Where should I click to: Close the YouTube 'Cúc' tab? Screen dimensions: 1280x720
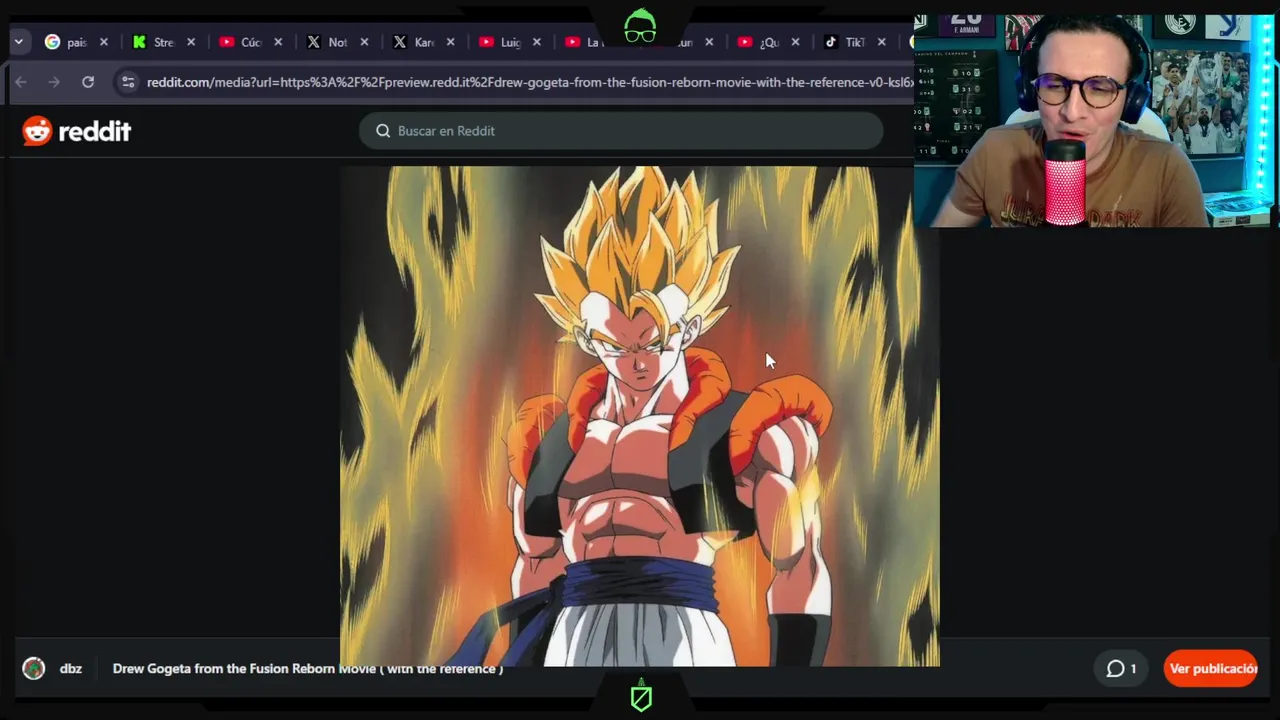coord(278,42)
